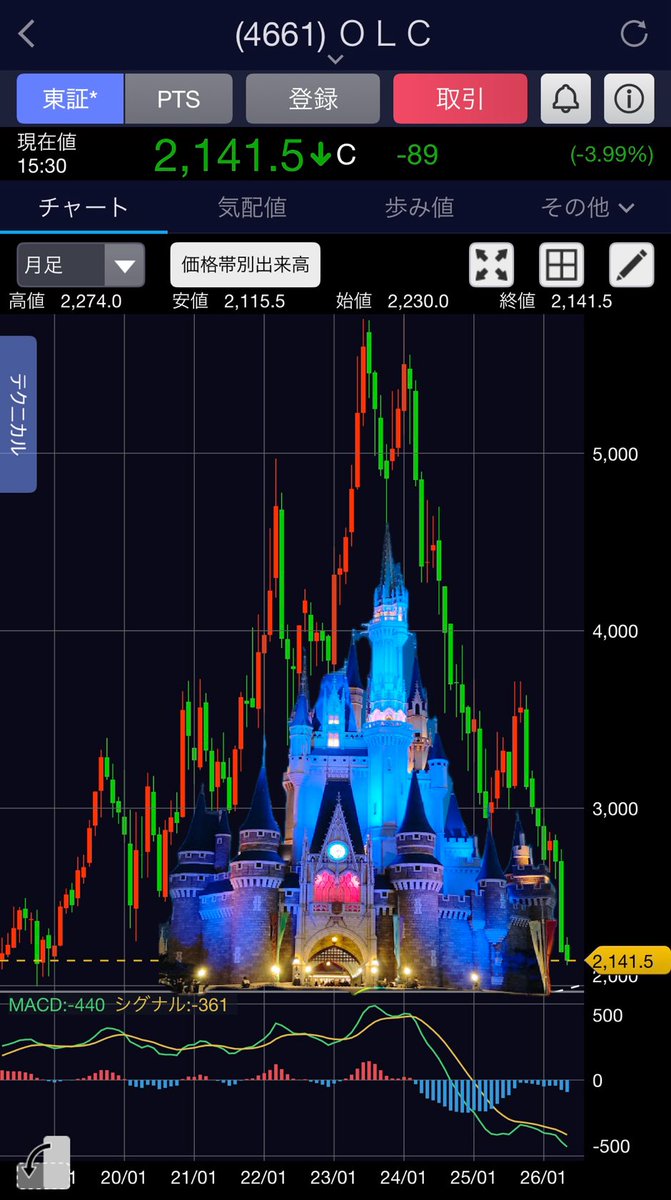This screenshot has width=671, height=1200.
Task: Click the 21/01 date axis label
Action: point(194,1177)
